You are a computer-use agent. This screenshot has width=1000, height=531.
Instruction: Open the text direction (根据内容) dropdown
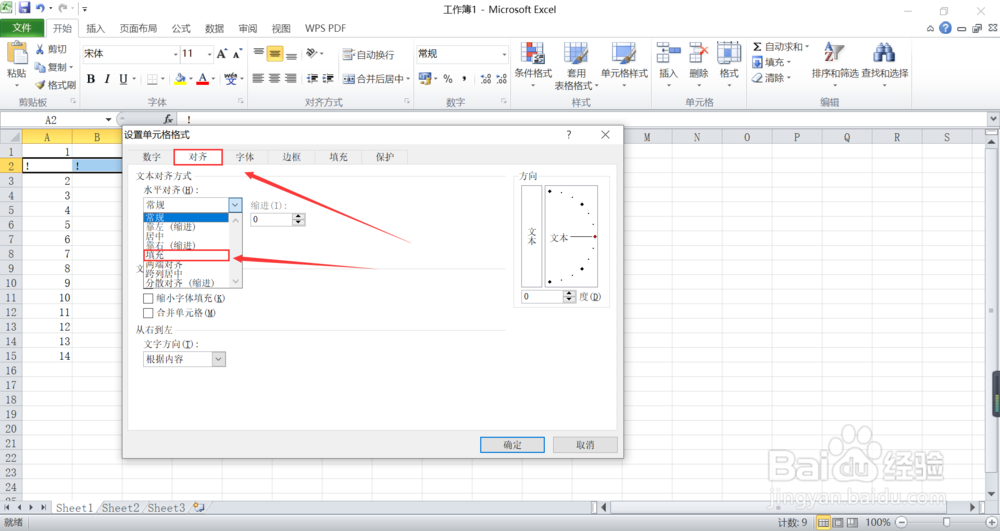tap(218, 360)
